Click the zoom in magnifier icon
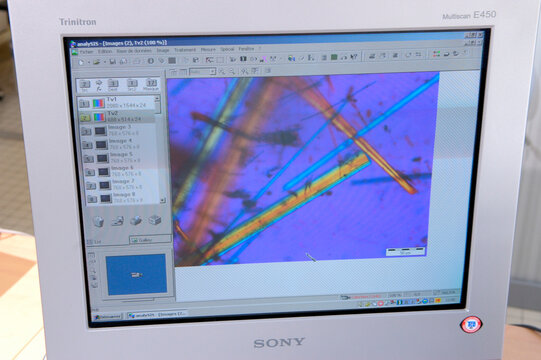541x360 pixels. (x=222, y=71)
